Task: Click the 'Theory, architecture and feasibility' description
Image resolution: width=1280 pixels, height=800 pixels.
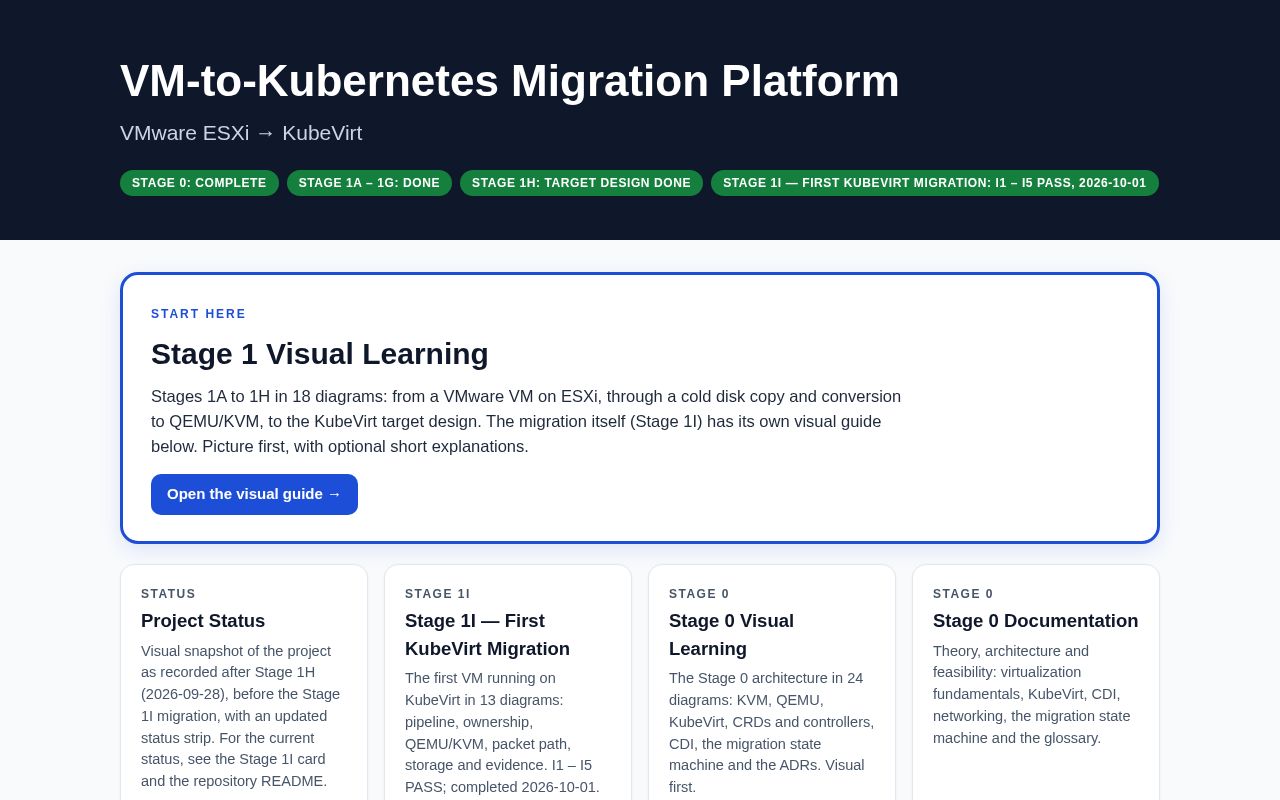Action: click(x=1032, y=694)
